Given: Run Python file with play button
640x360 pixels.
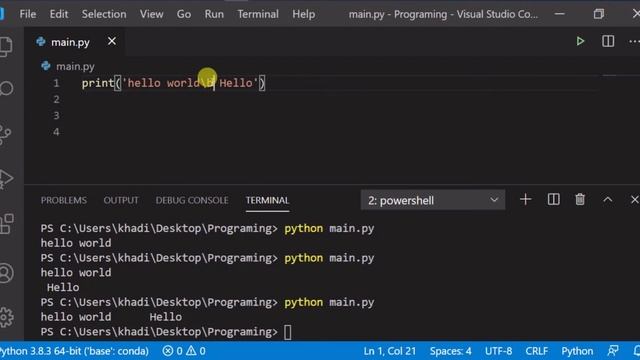Looking at the screenshot, I should coord(580,41).
